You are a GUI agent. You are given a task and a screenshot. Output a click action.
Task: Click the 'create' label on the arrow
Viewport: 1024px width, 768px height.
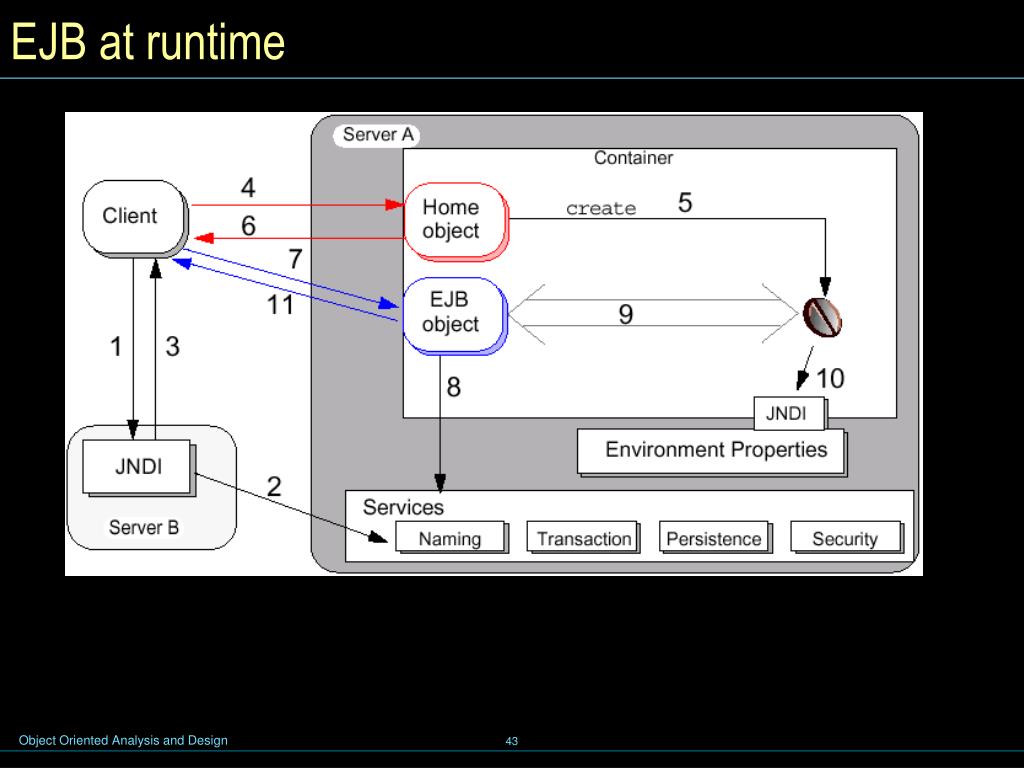[x=601, y=208]
